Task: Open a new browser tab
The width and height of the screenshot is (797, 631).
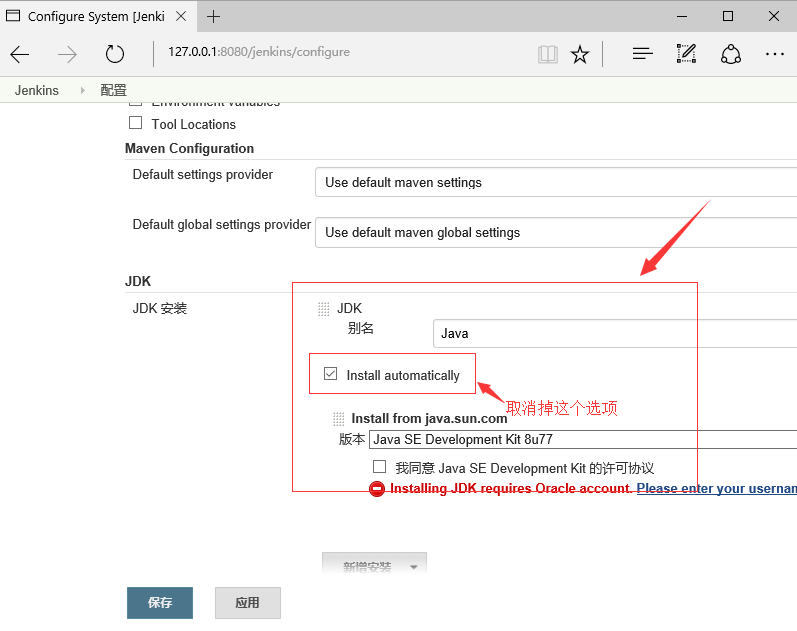Action: [213, 16]
